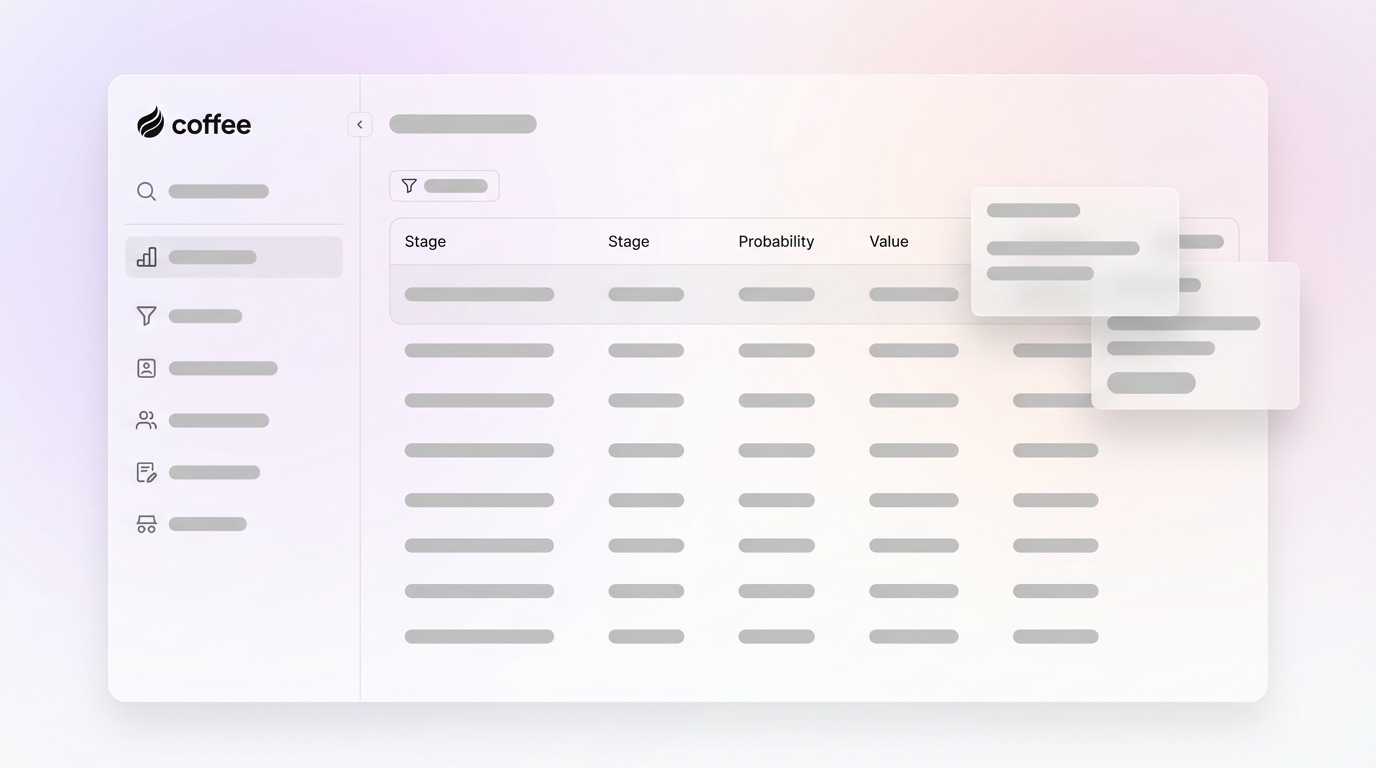Click the funnel icon inside the Filter button

pyautogui.click(x=409, y=185)
